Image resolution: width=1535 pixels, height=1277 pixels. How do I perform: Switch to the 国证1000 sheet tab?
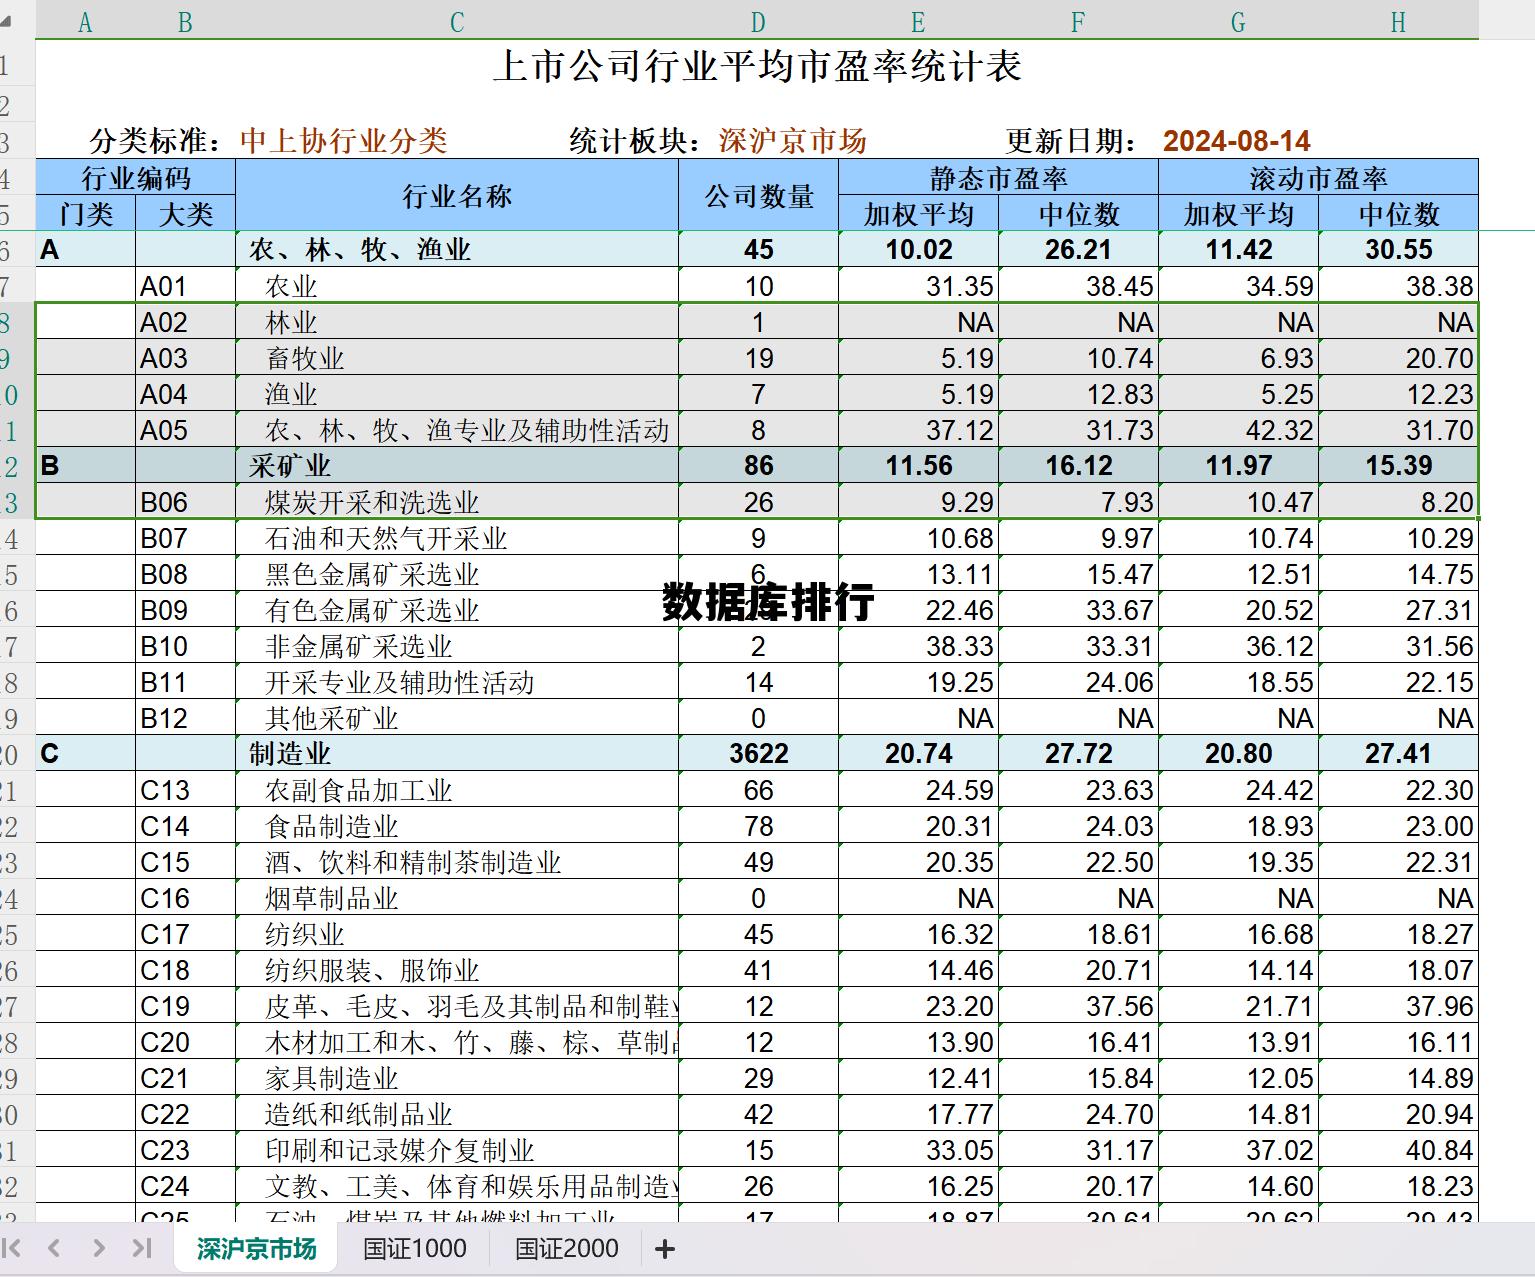413,1248
